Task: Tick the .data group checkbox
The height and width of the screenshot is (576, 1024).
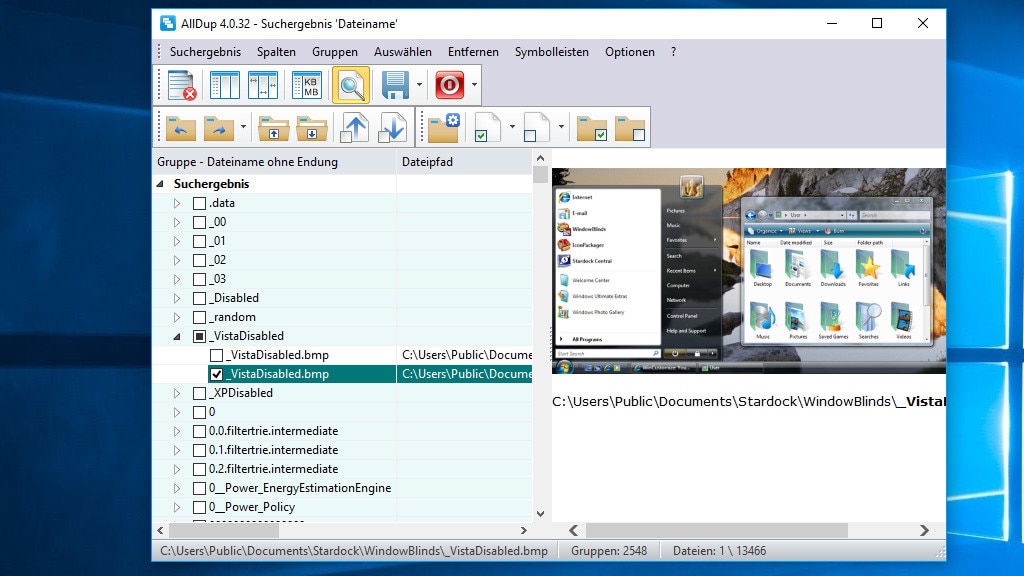Action: point(200,203)
